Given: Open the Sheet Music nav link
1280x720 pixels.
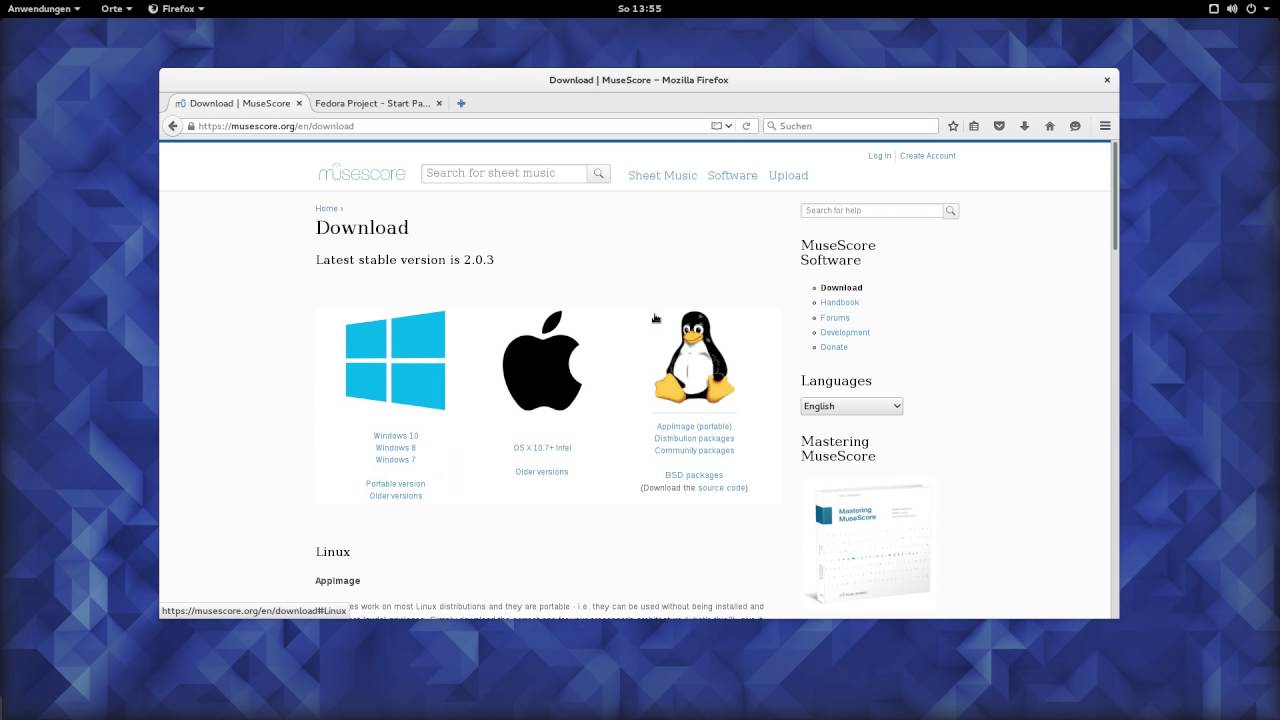Looking at the screenshot, I should click(662, 175).
